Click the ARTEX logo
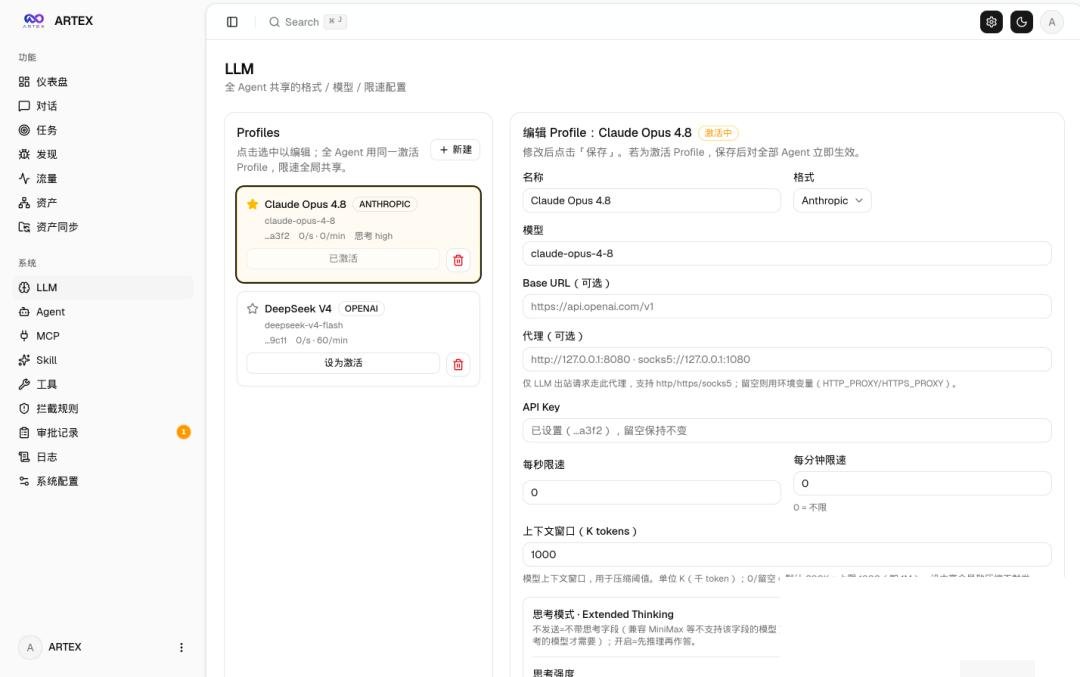This screenshot has width=1080, height=677. 34,21
